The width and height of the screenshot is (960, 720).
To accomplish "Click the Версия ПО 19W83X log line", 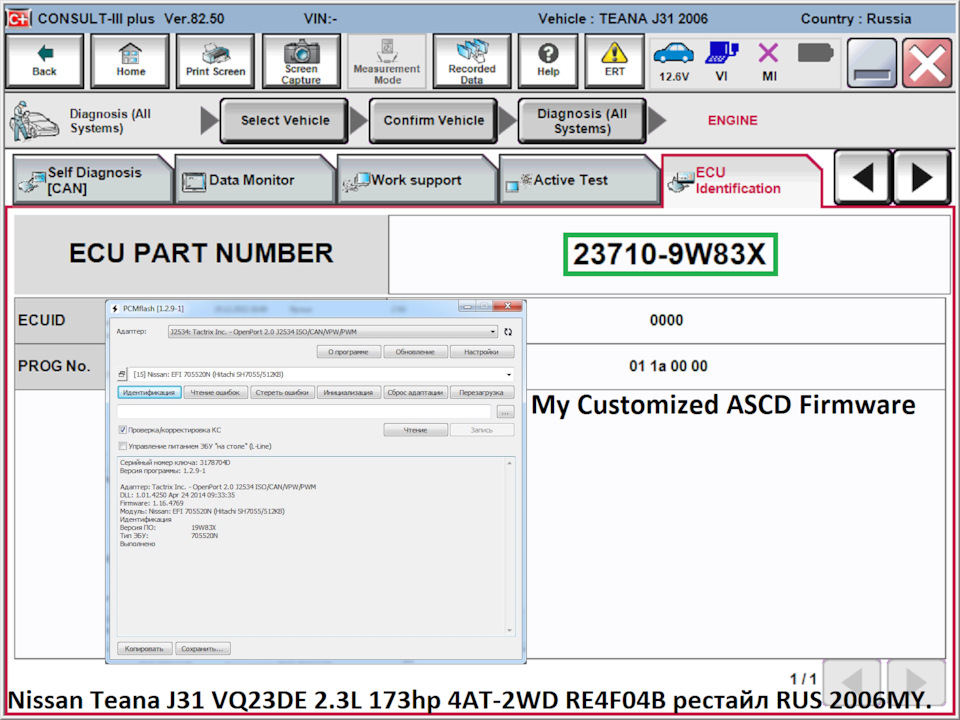I will point(168,527).
